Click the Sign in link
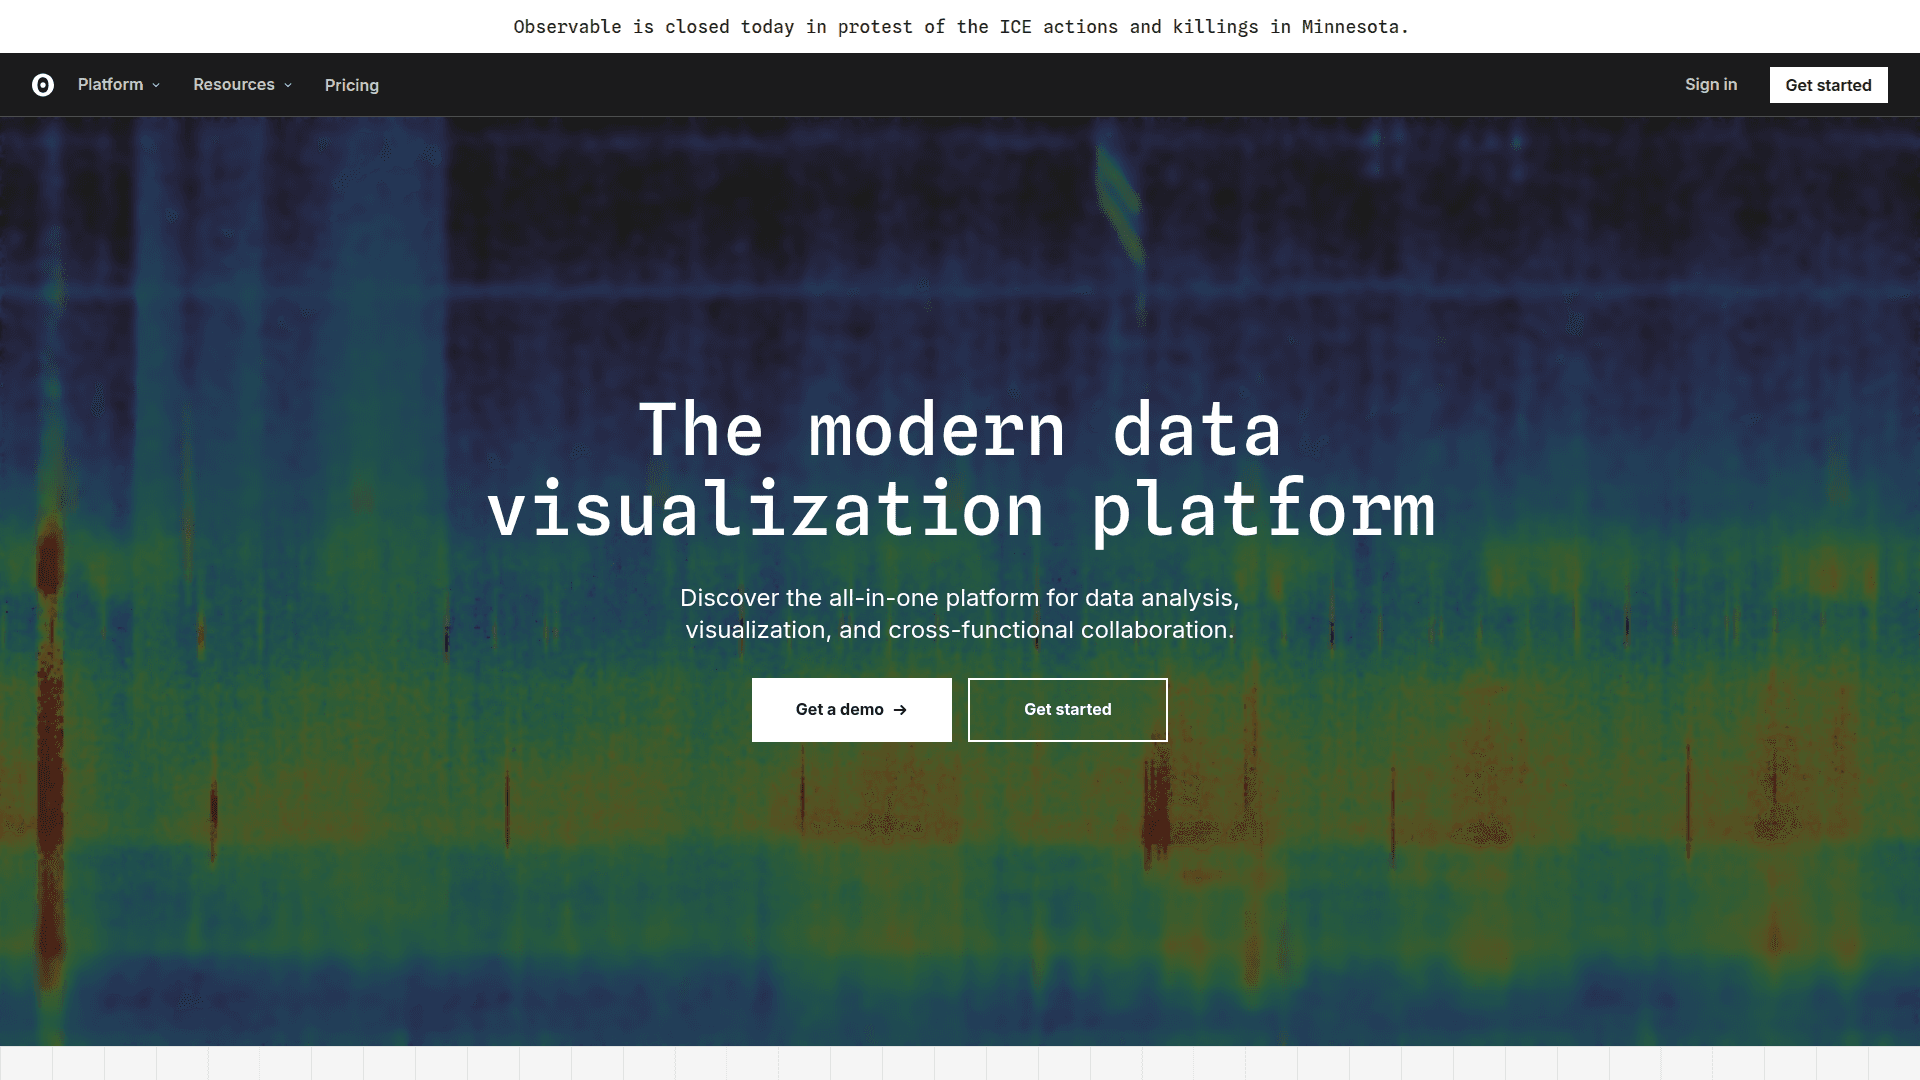The height and width of the screenshot is (1080, 1920). pyautogui.click(x=1710, y=85)
